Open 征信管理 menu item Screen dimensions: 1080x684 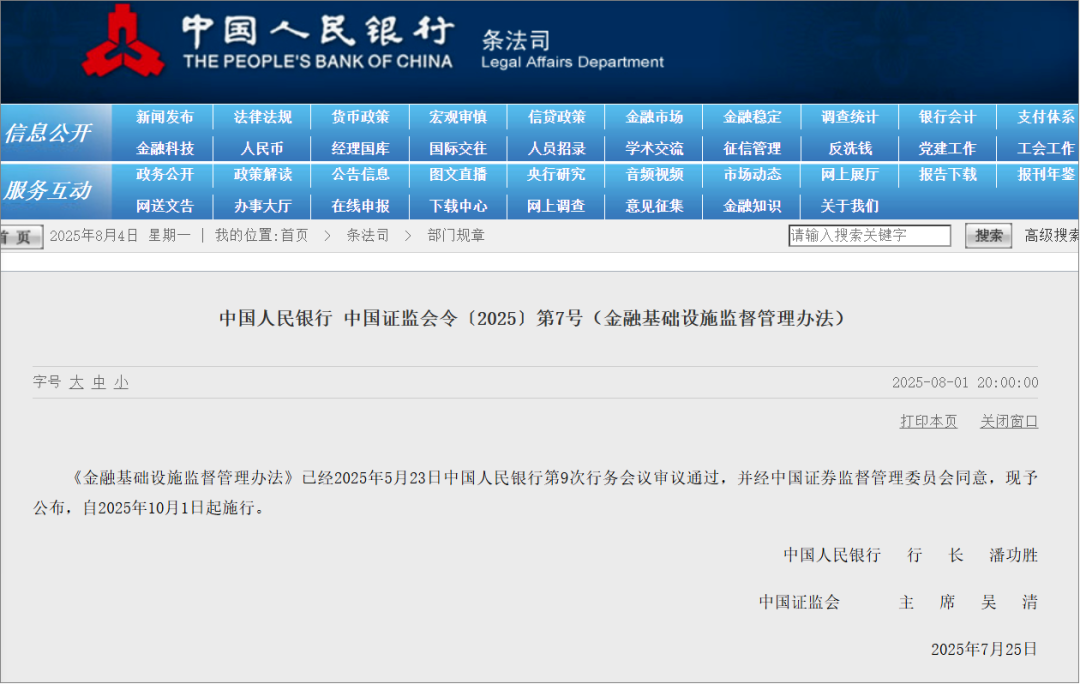[x=751, y=148]
